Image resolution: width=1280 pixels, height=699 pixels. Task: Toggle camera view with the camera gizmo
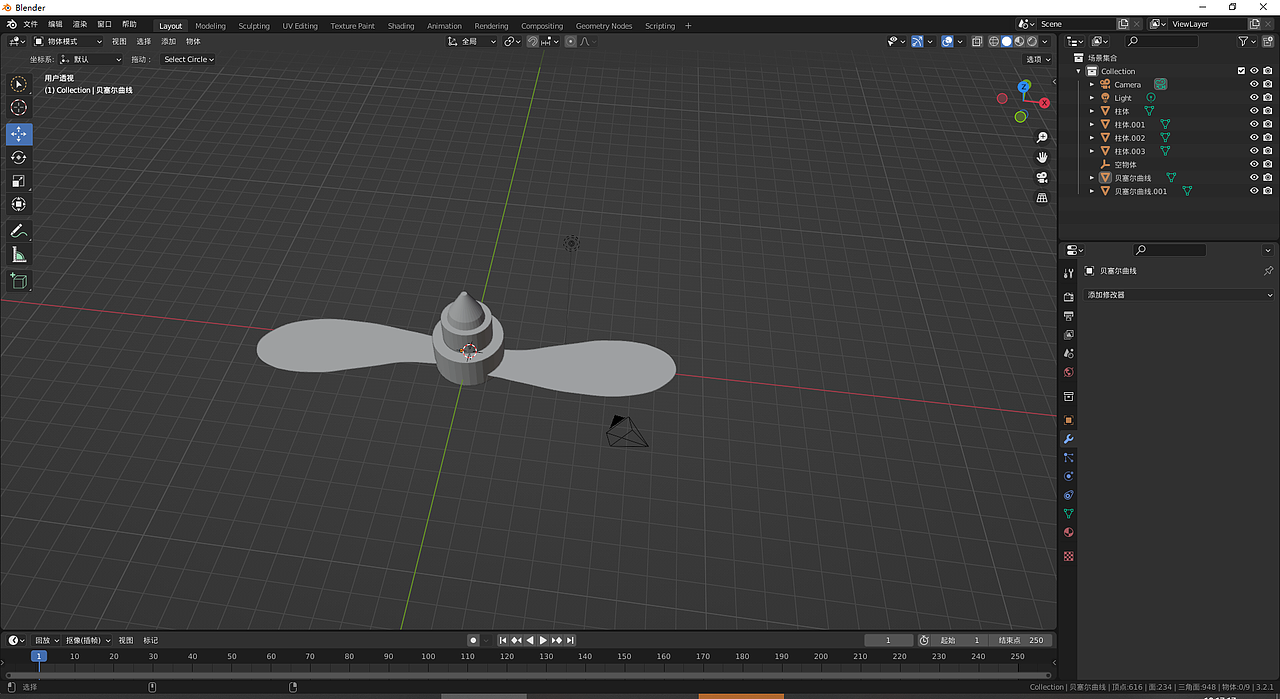point(1042,177)
